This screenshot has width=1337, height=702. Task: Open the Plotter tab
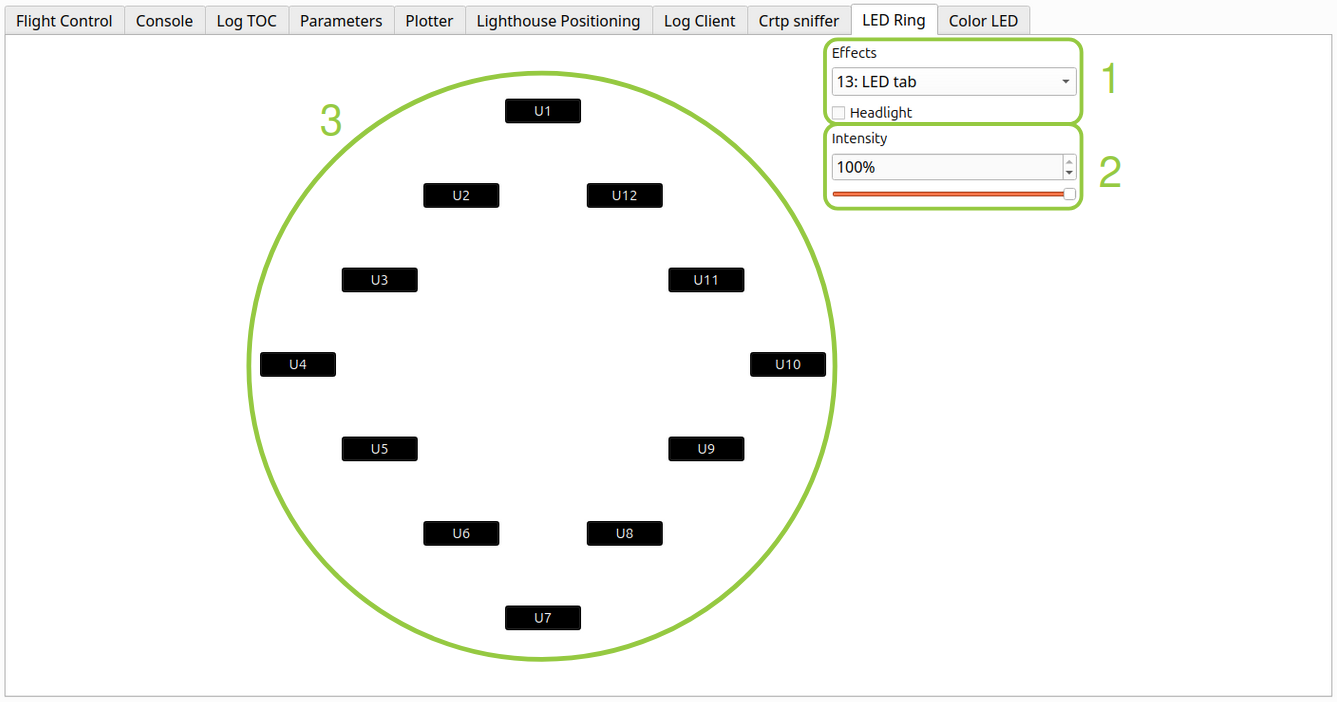point(429,21)
